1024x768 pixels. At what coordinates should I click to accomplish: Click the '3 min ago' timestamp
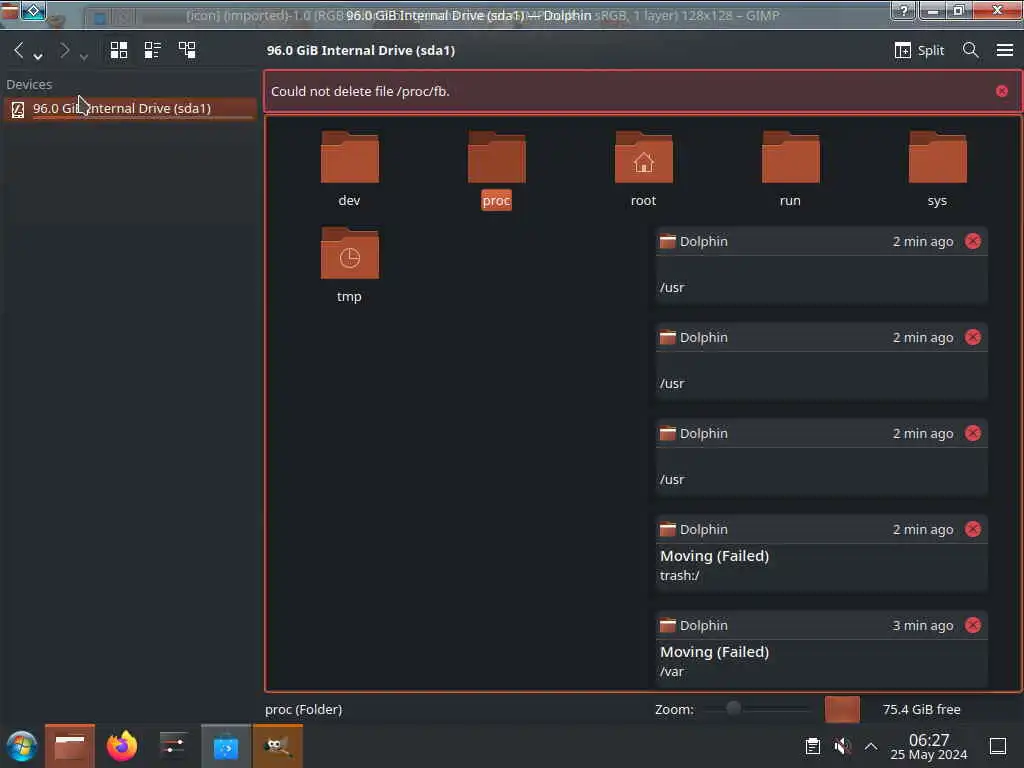pos(923,626)
